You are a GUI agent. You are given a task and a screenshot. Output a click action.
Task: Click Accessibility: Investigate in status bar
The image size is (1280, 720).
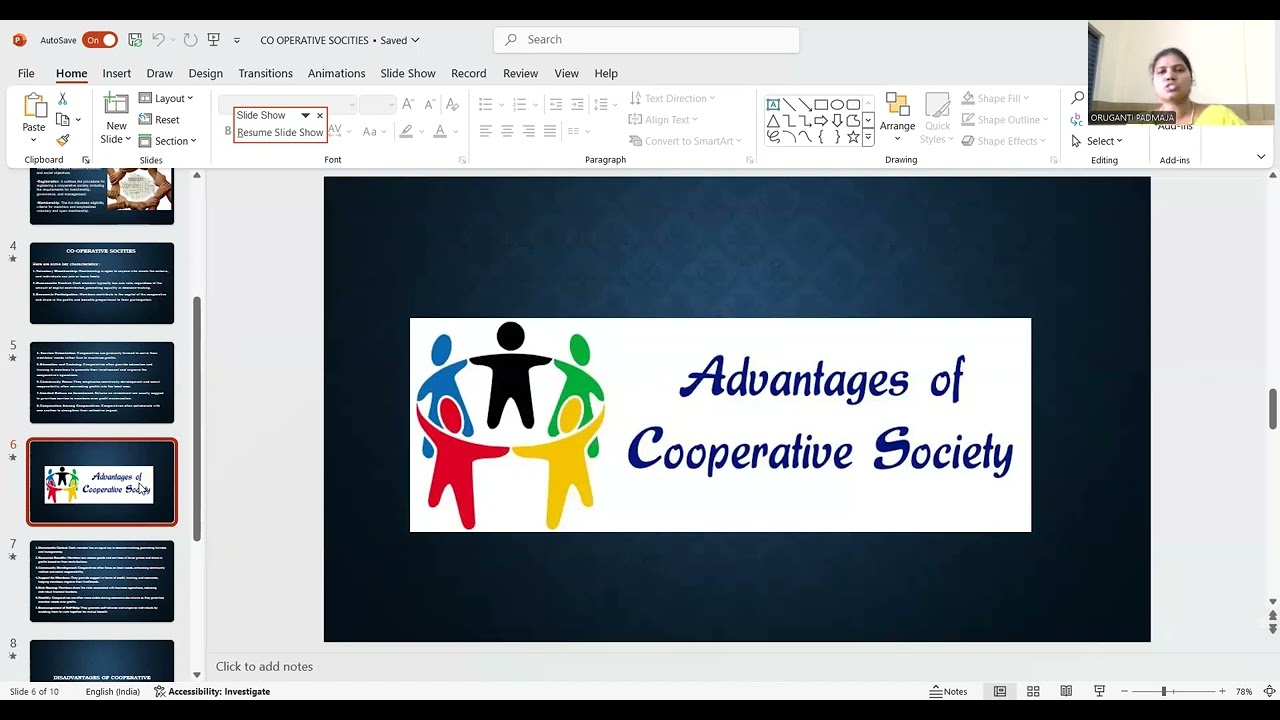tap(212, 691)
